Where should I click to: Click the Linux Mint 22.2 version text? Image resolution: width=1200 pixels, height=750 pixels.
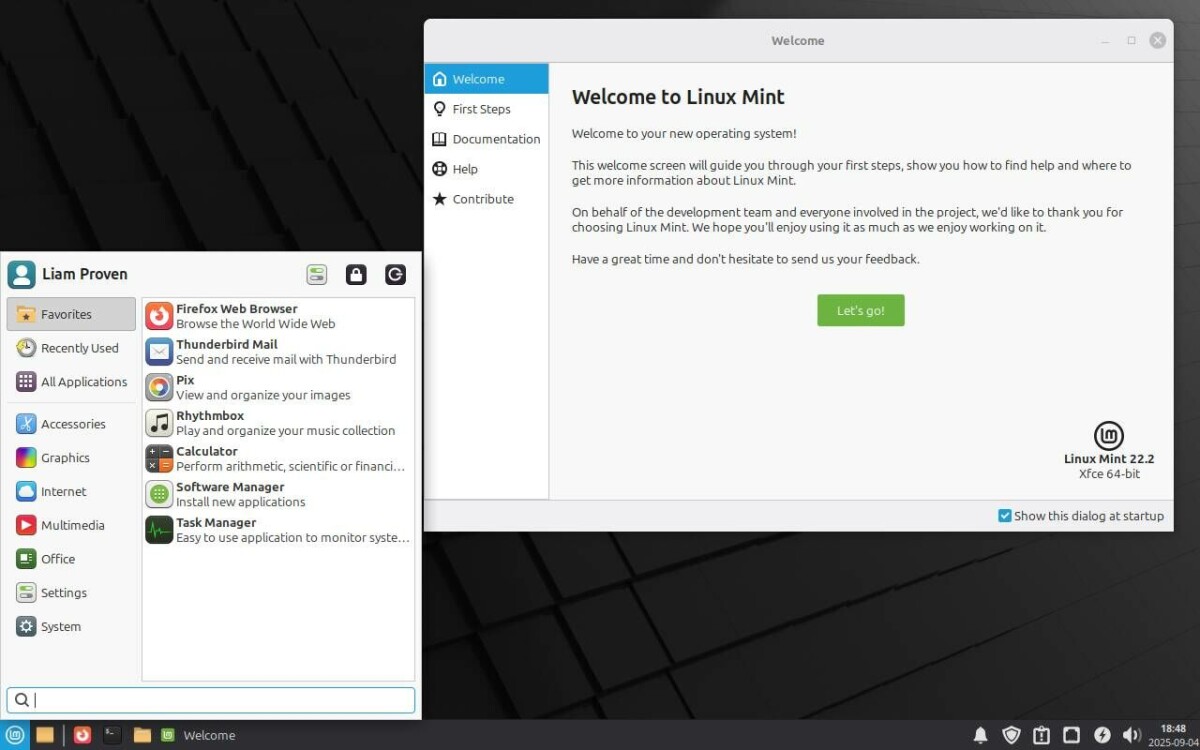[1109, 459]
